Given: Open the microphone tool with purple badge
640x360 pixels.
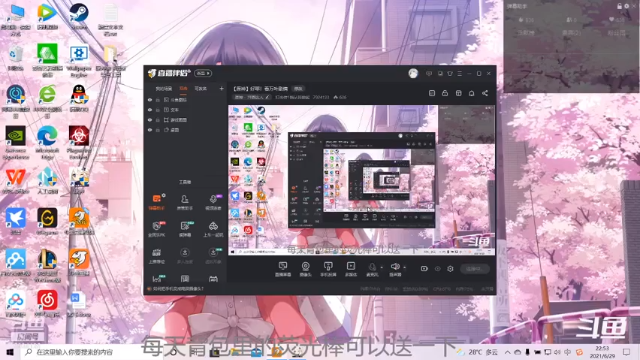Looking at the screenshot, I should coord(213,201).
